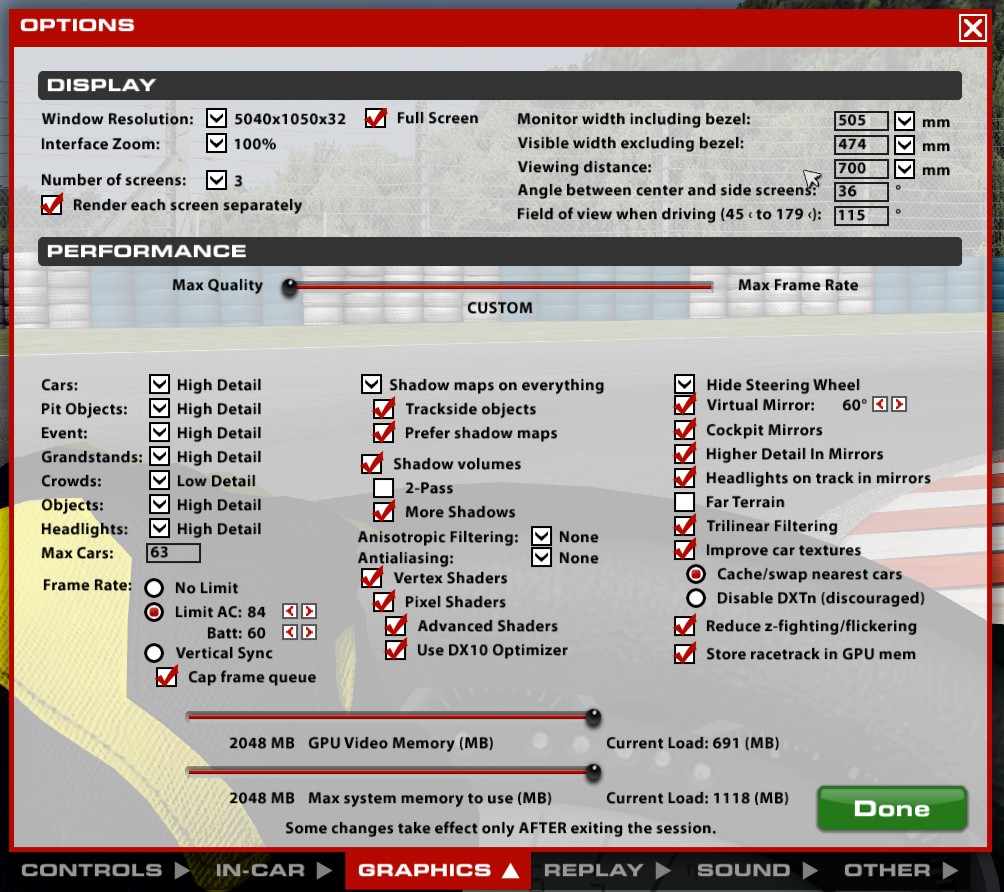The height and width of the screenshot is (892, 1004).
Task: Select Cache/swap nearest cars option
Action: pyautogui.click(x=696, y=574)
